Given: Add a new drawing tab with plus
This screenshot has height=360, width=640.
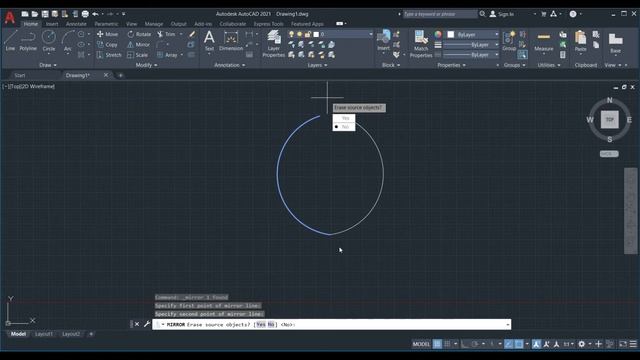Looking at the screenshot, I should pos(120,75).
